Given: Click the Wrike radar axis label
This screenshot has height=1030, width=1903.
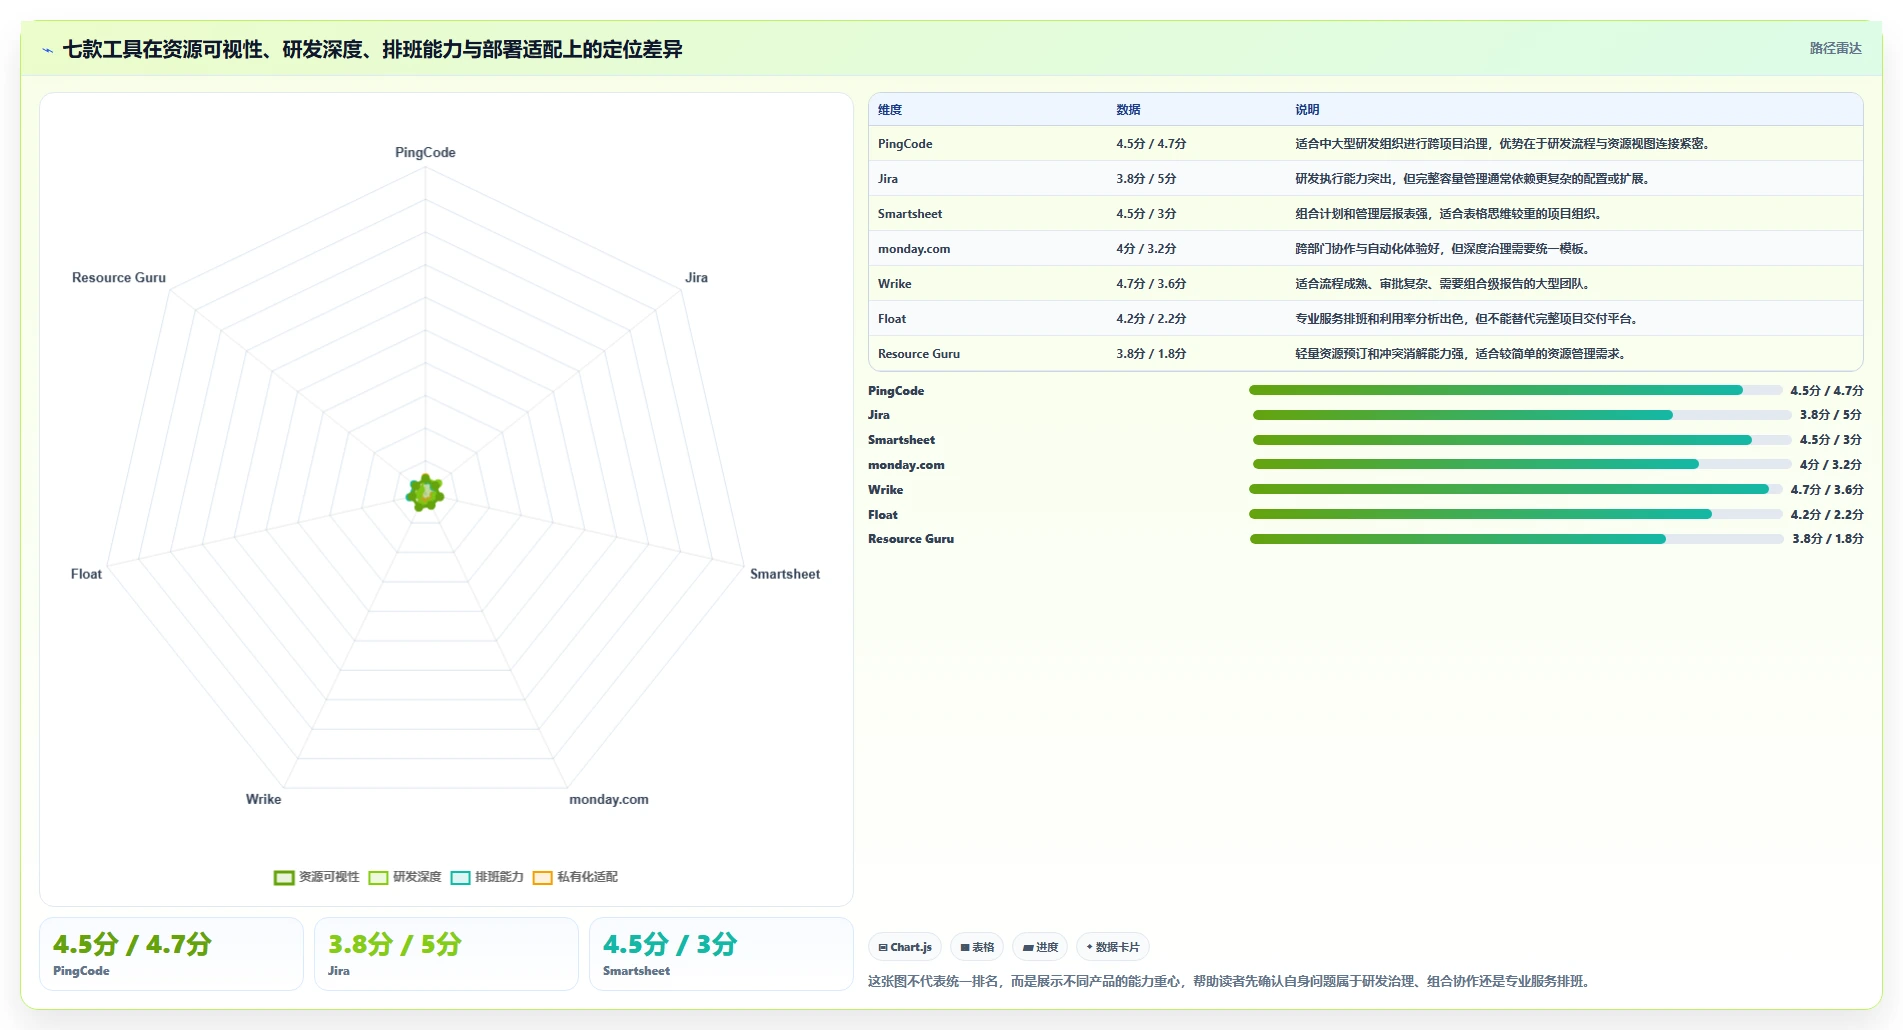Looking at the screenshot, I should pyautogui.click(x=264, y=800).
